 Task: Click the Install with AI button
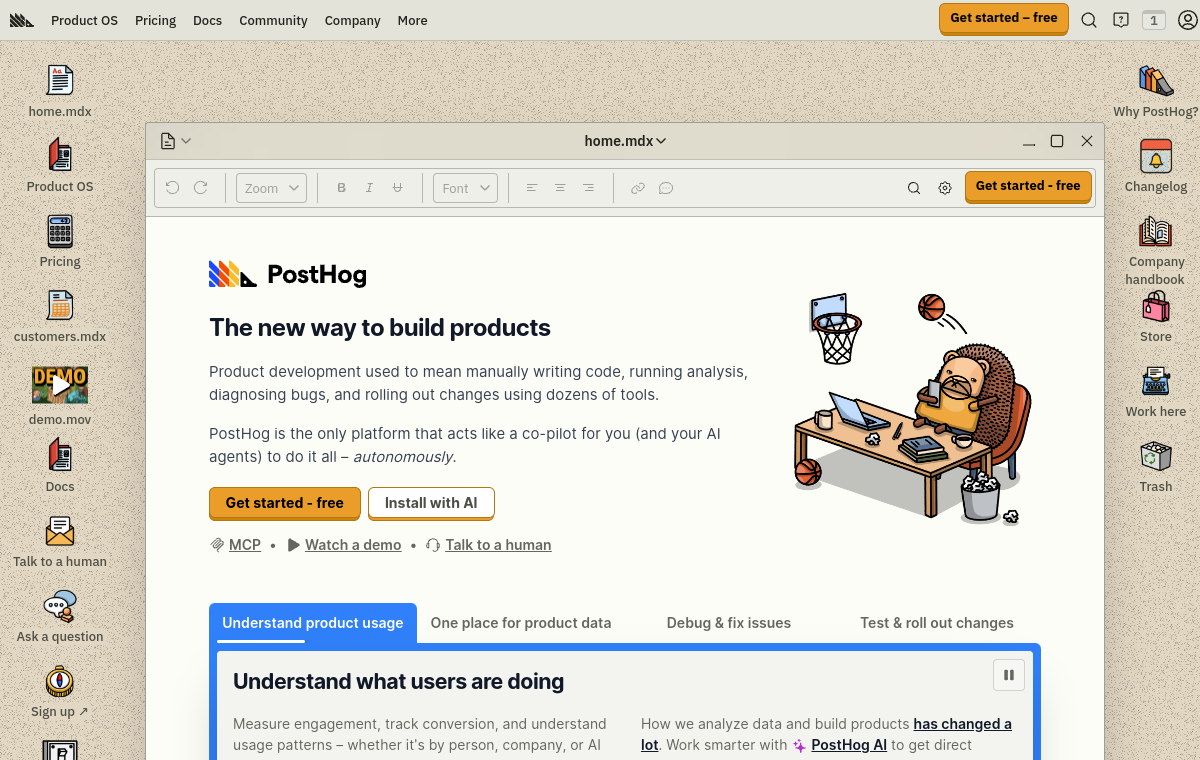pyautogui.click(x=431, y=503)
